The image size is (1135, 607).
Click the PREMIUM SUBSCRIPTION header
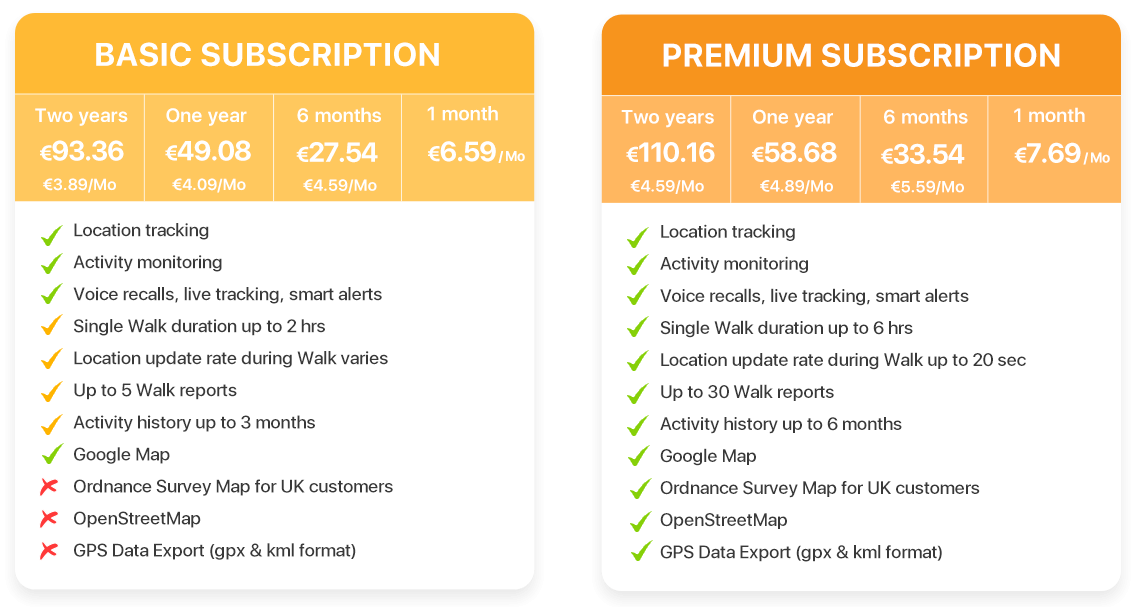(861, 55)
